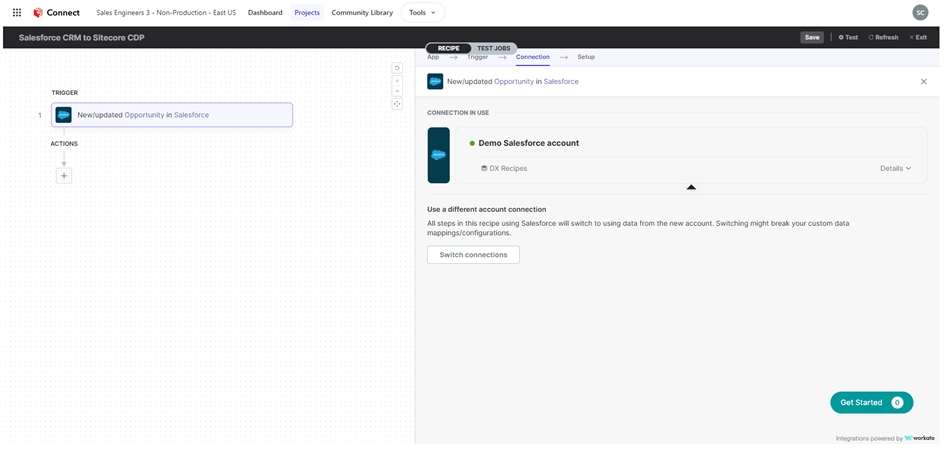Click the Workato logo in footer

[922, 439]
